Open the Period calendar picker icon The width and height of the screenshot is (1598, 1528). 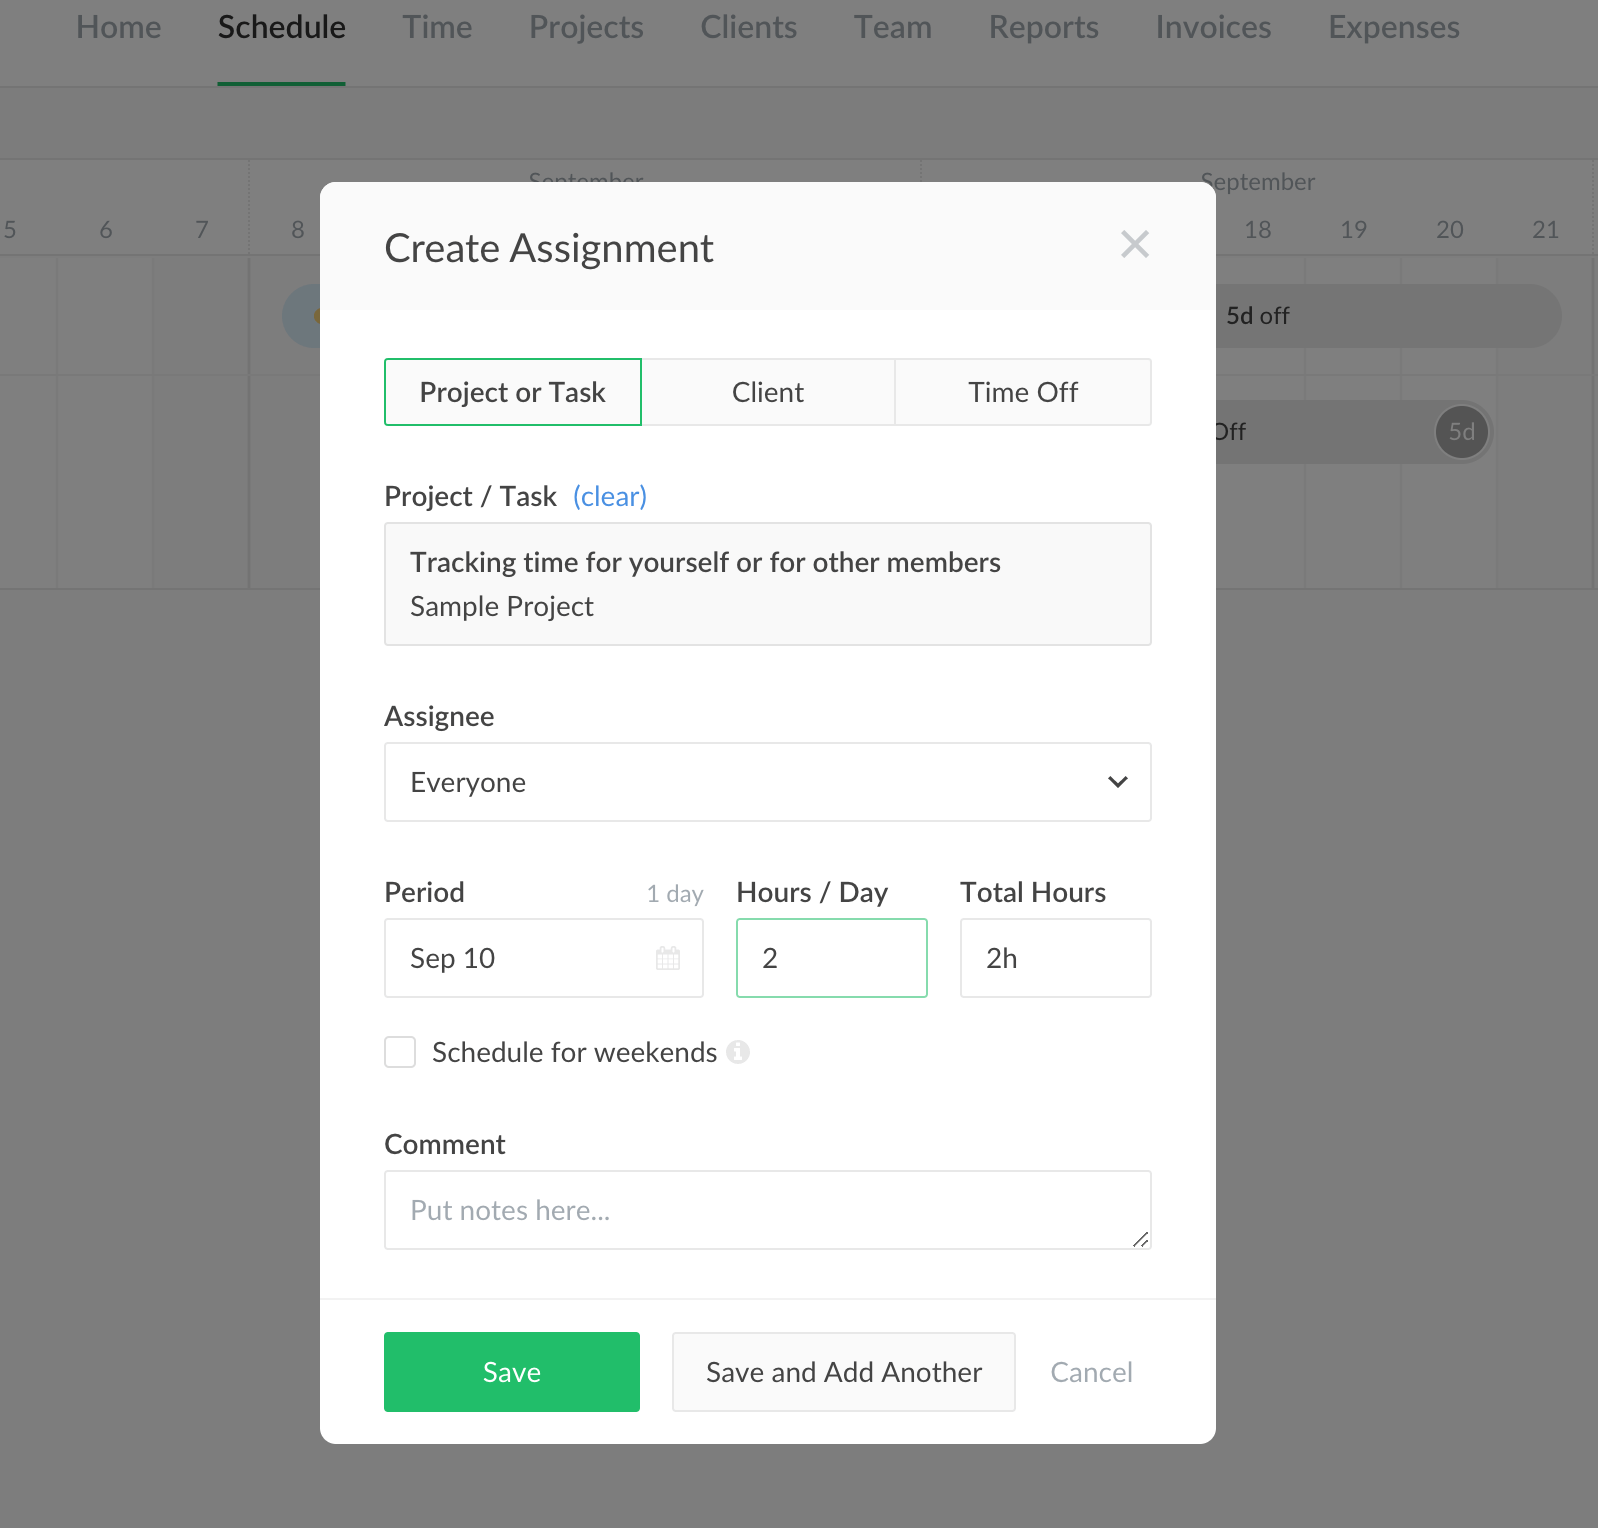pos(667,958)
